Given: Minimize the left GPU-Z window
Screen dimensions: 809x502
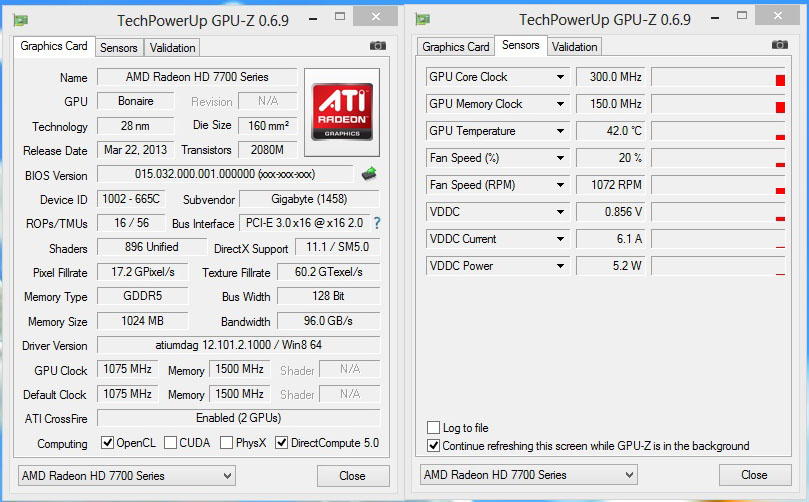Looking at the screenshot, I should click(x=313, y=19).
